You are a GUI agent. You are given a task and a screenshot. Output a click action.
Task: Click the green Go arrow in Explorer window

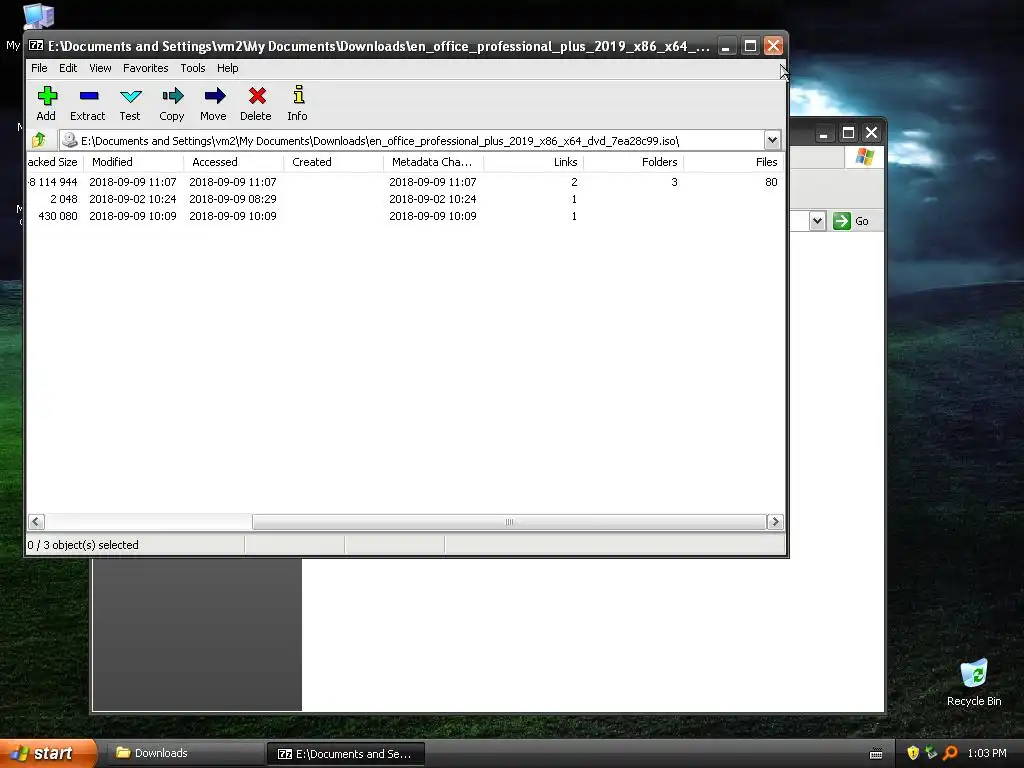842,221
